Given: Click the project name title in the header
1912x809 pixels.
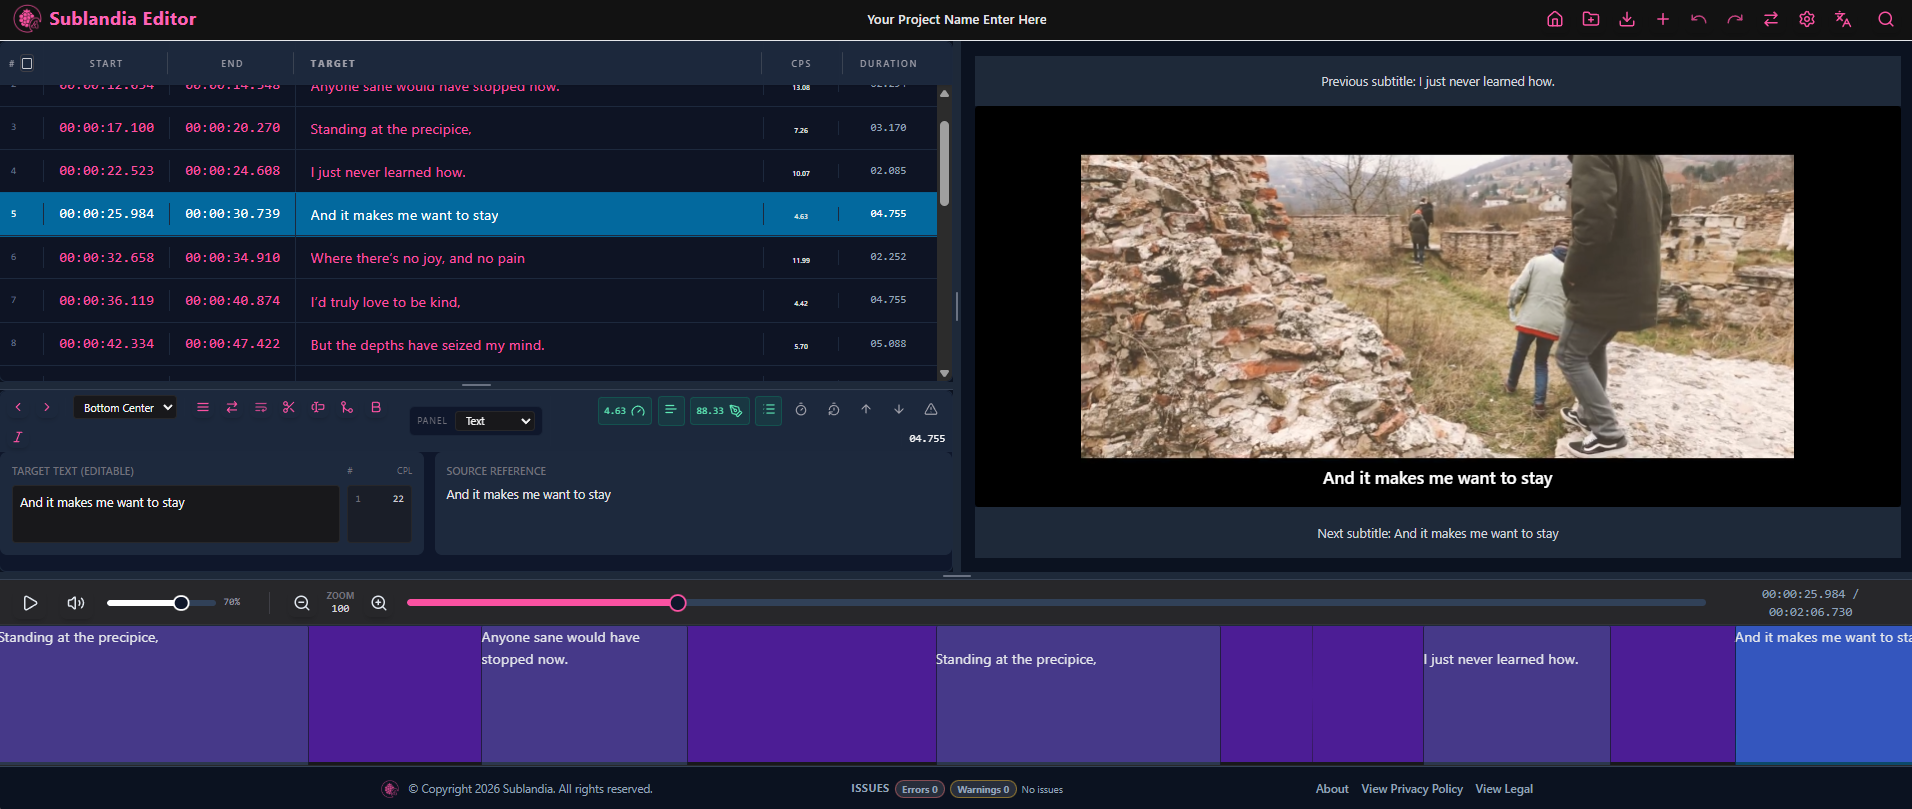Looking at the screenshot, I should pos(957,19).
